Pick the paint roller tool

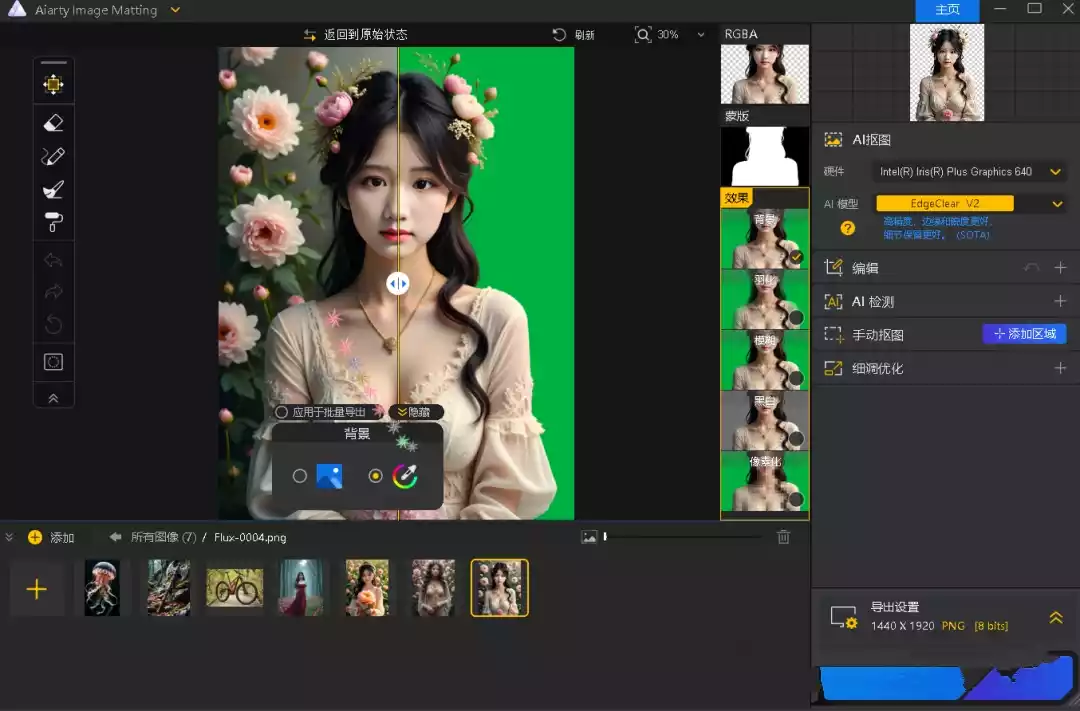click(x=54, y=221)
